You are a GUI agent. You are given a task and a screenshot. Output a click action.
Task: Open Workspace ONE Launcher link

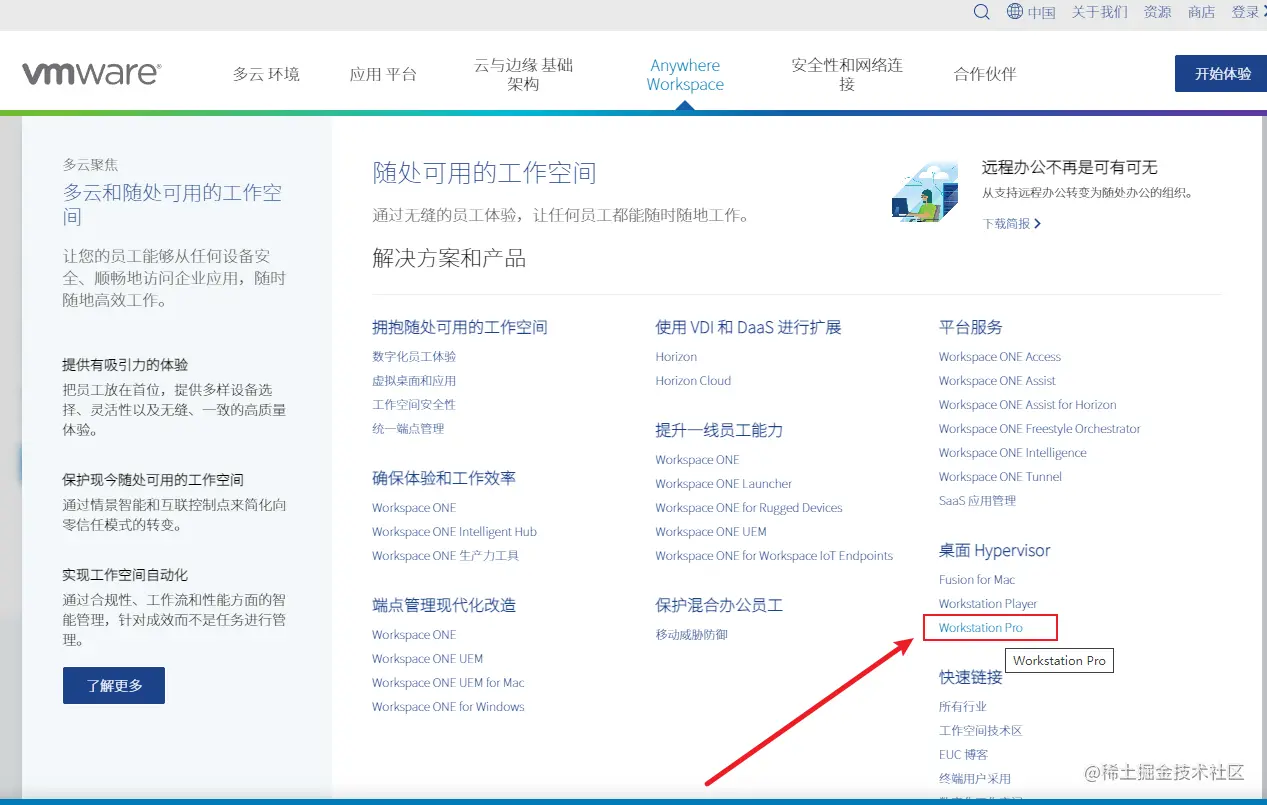(723, 484)
